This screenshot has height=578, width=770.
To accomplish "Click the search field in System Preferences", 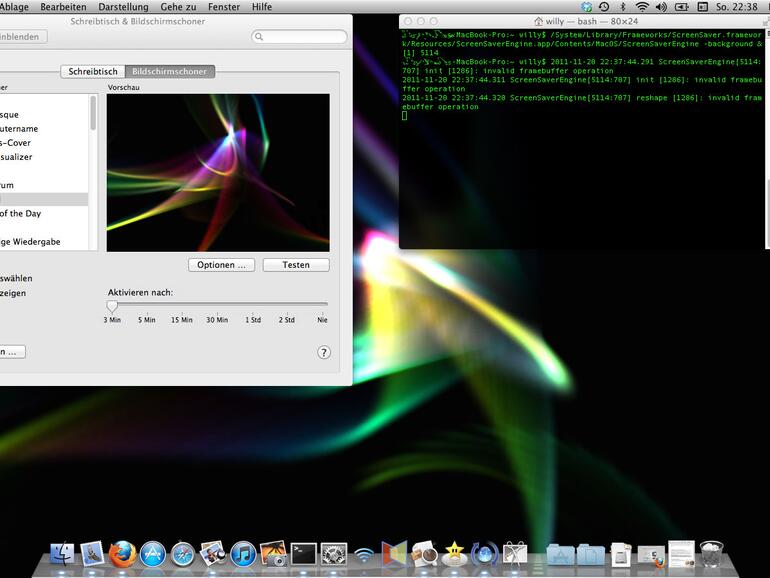I will pos(300,37).
